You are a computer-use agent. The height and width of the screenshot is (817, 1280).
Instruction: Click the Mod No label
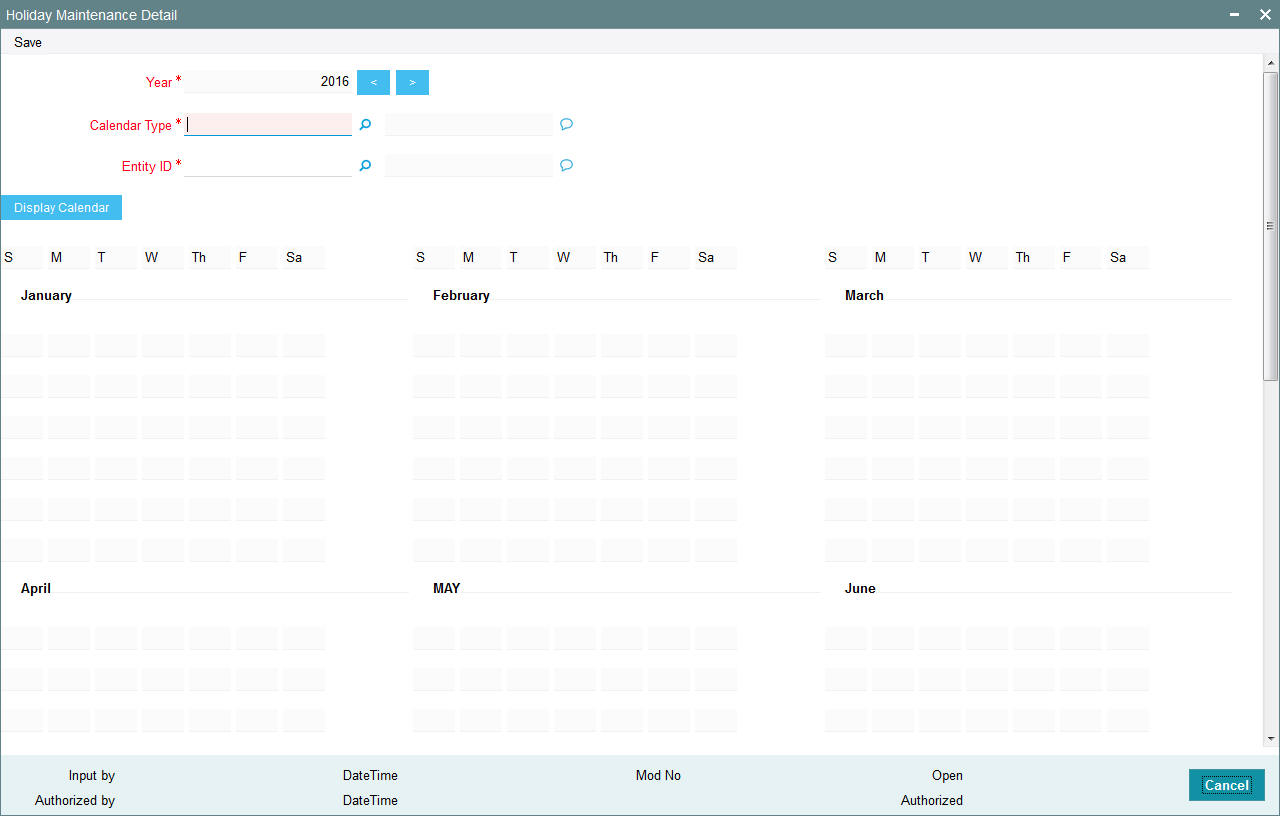[x=658, y=776]
